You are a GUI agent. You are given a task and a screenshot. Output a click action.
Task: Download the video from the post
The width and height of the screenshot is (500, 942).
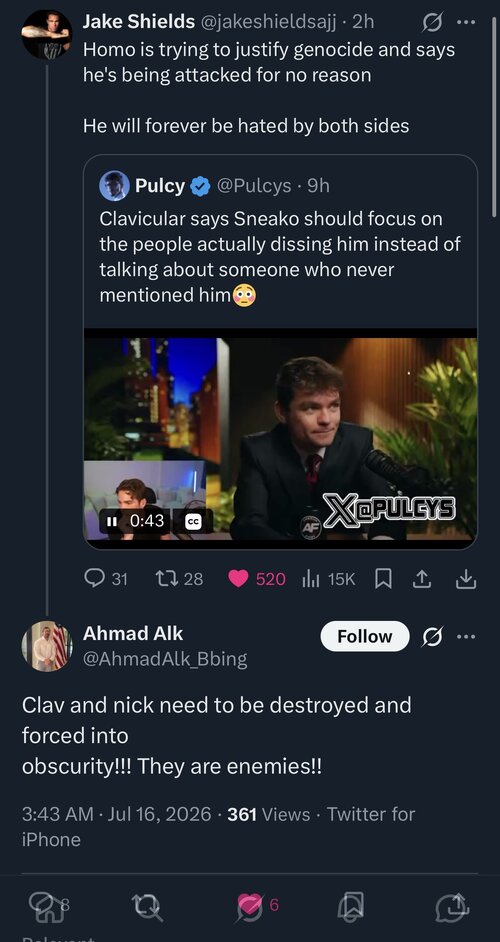point(466,579)
